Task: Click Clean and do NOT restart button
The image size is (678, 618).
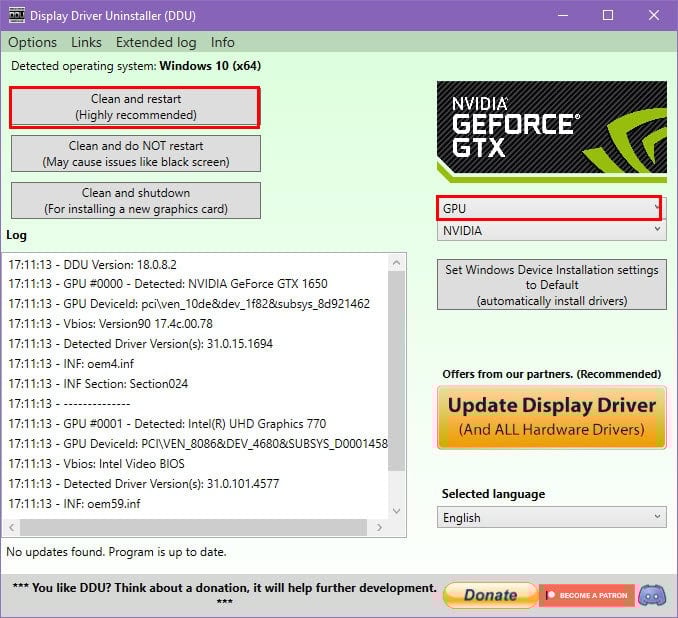Action: pos(135,154)
